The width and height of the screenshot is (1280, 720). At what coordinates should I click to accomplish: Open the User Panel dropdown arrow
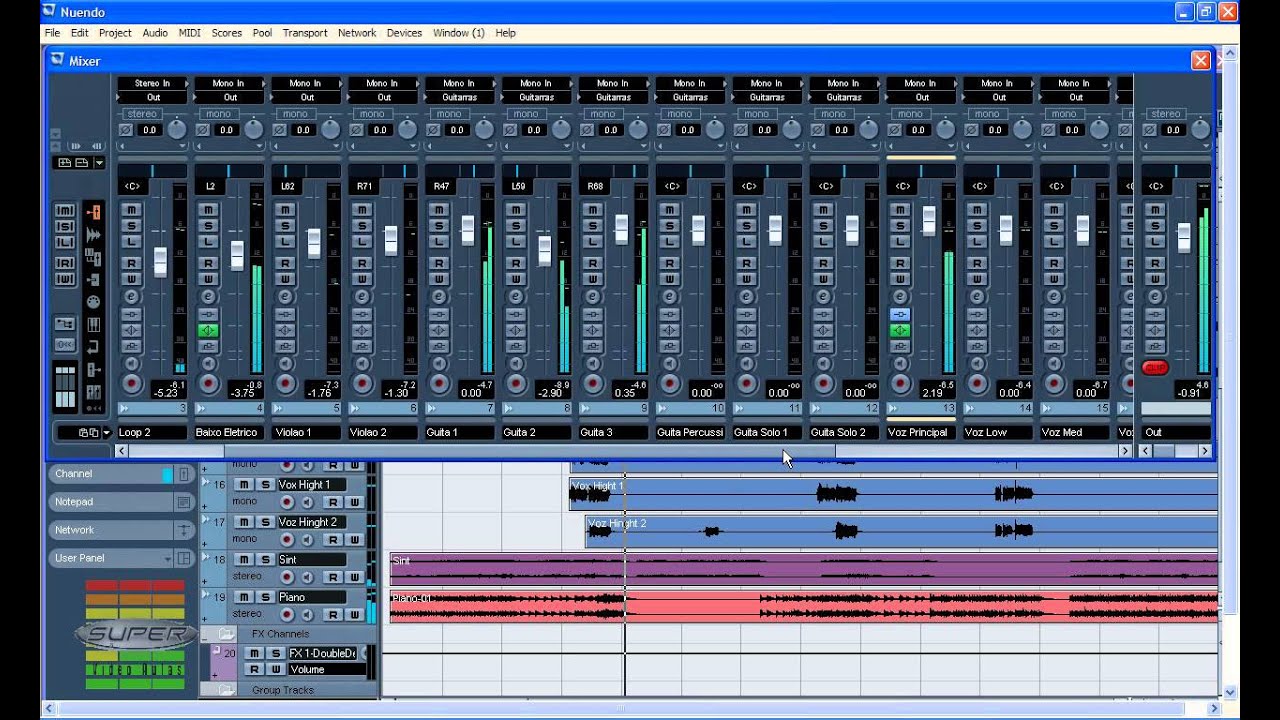pos(167,558)
